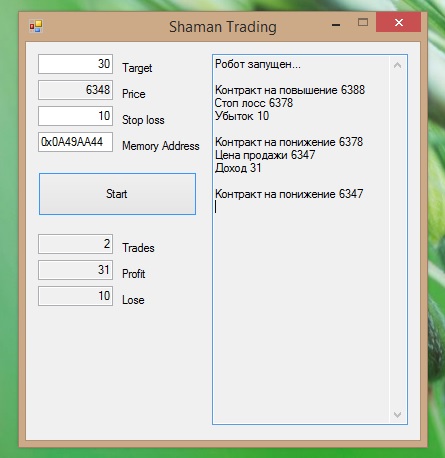Click the 'Shaman Trading' window title
Viewport: 445px width, 458px height.
click(223, 27)
